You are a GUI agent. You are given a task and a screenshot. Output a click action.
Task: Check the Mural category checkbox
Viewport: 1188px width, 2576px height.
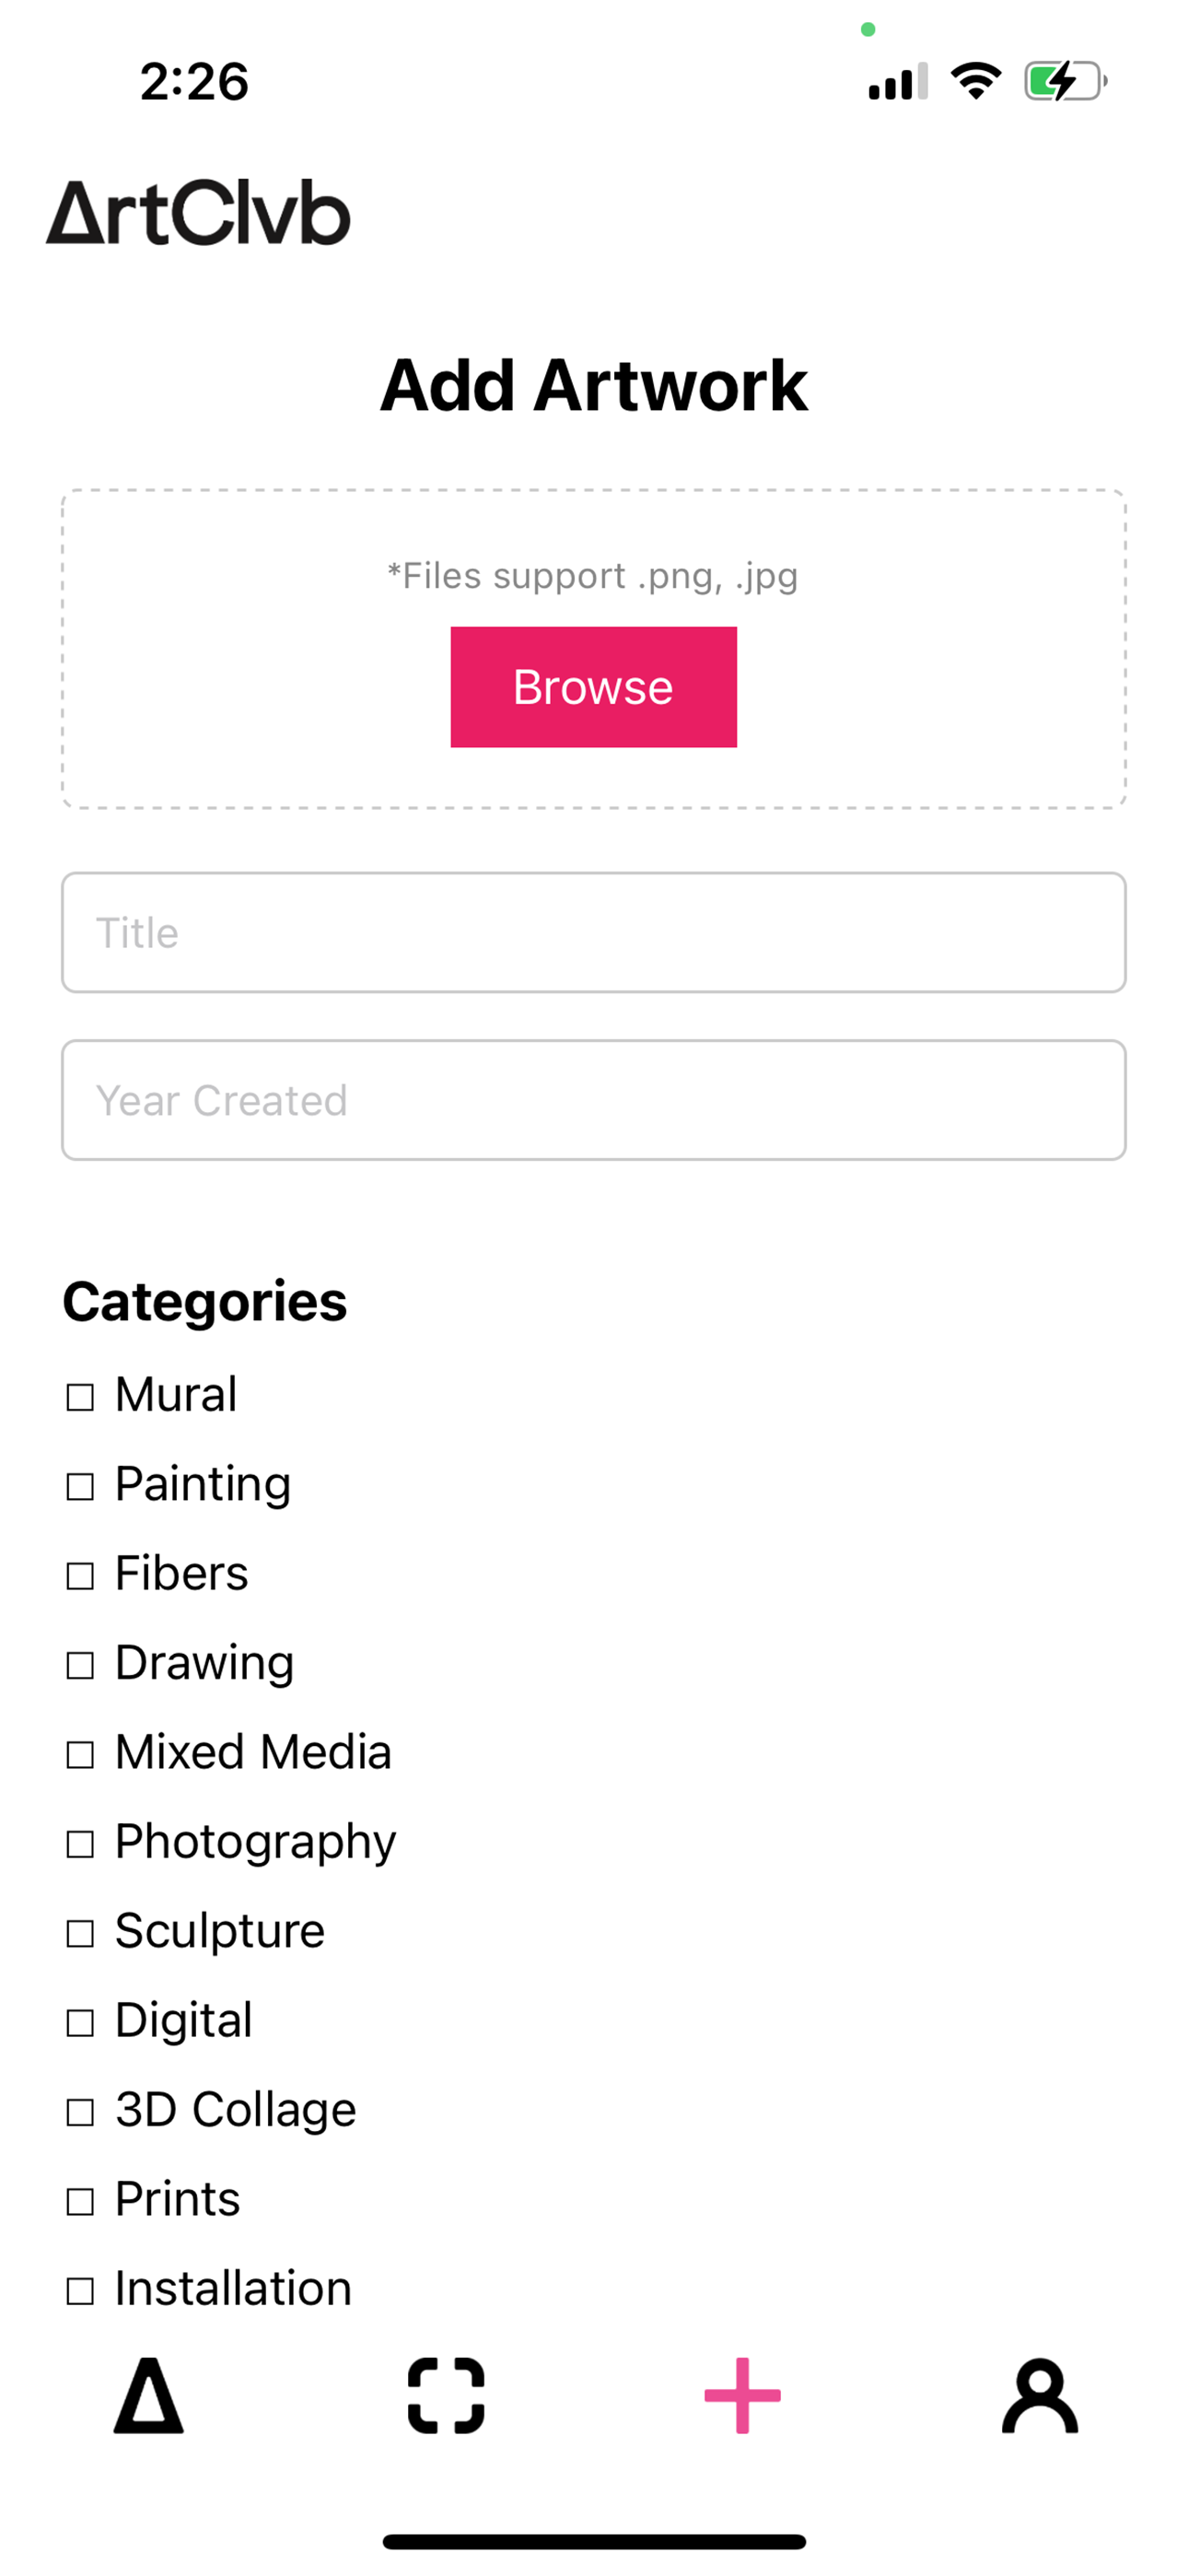(80, 1396)
